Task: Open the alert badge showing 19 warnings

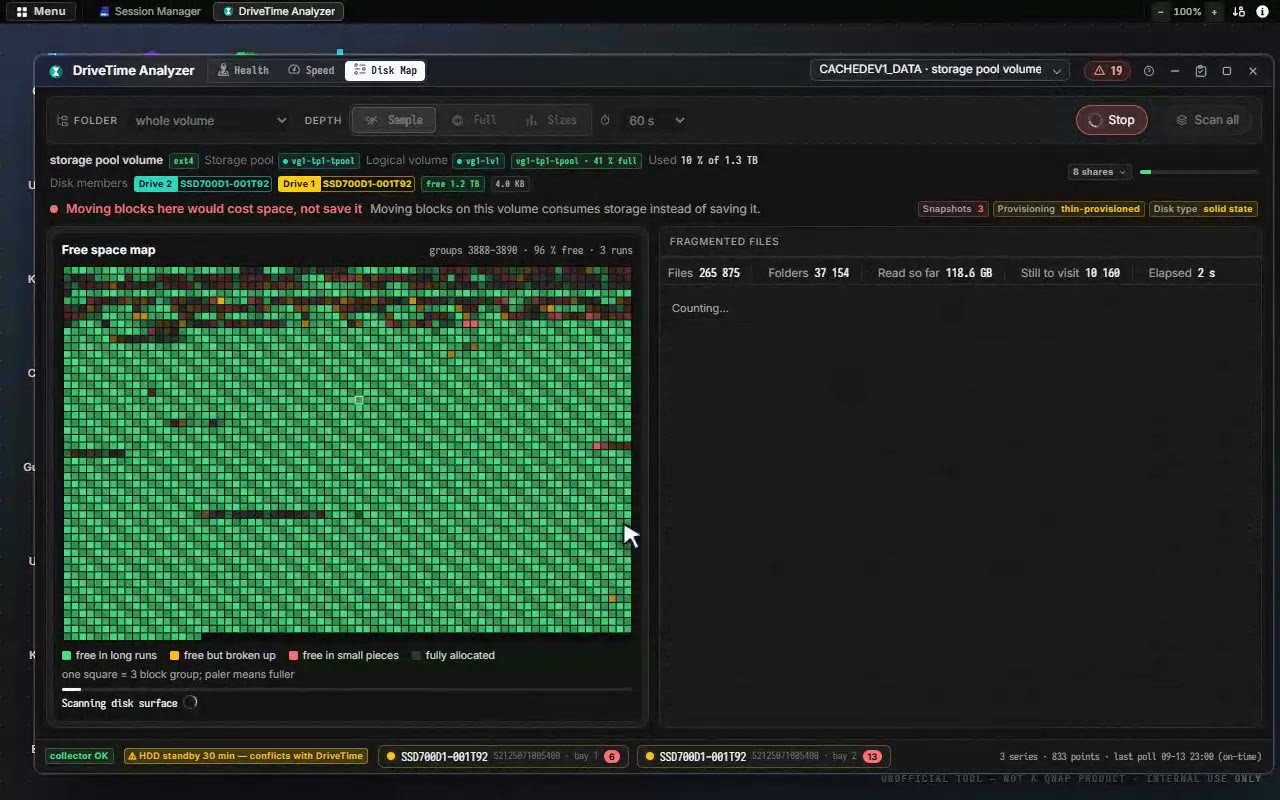Action: coord(1108,71)
